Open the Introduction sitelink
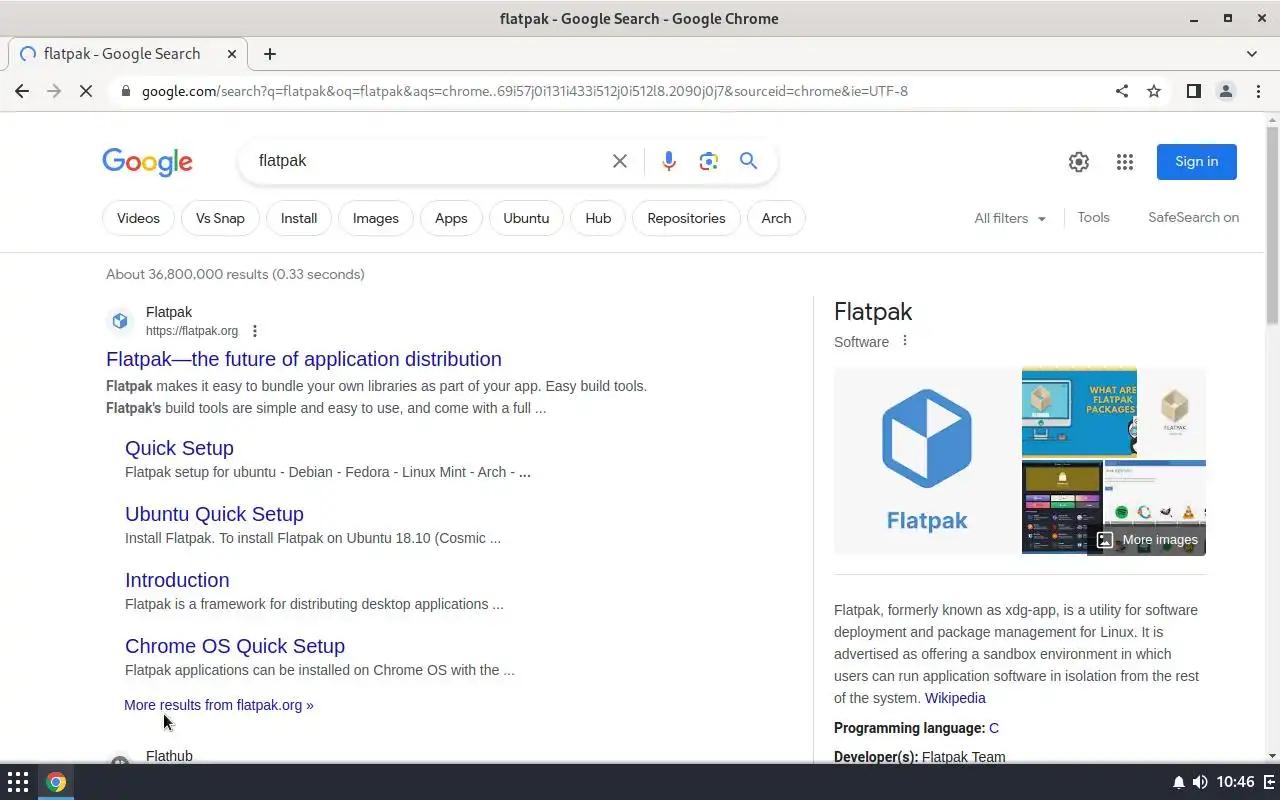This screenshot has height=800, width=1280. pyautogui.click(x=177, y=580)
